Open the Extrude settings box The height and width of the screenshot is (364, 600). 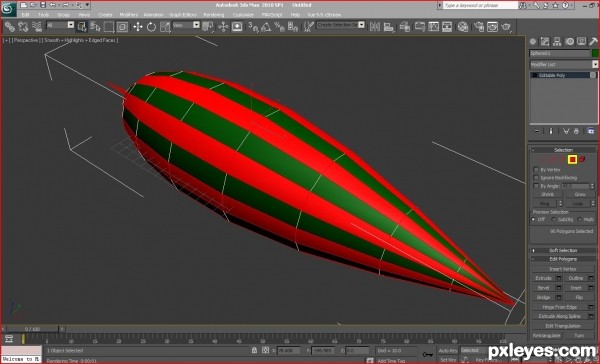point(559,278)
